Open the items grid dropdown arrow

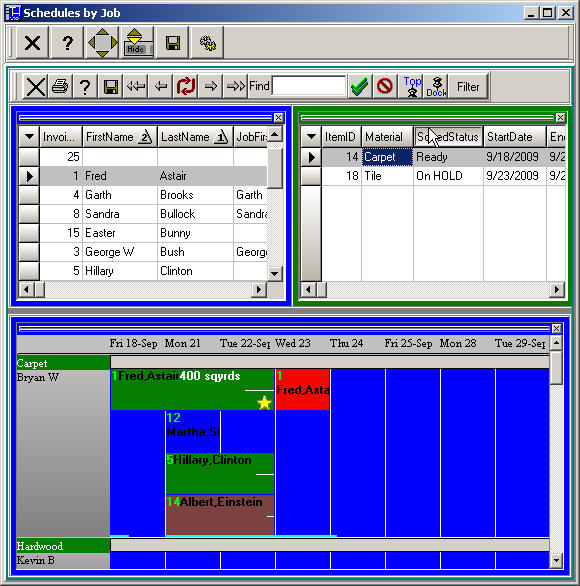click(311, 137)
